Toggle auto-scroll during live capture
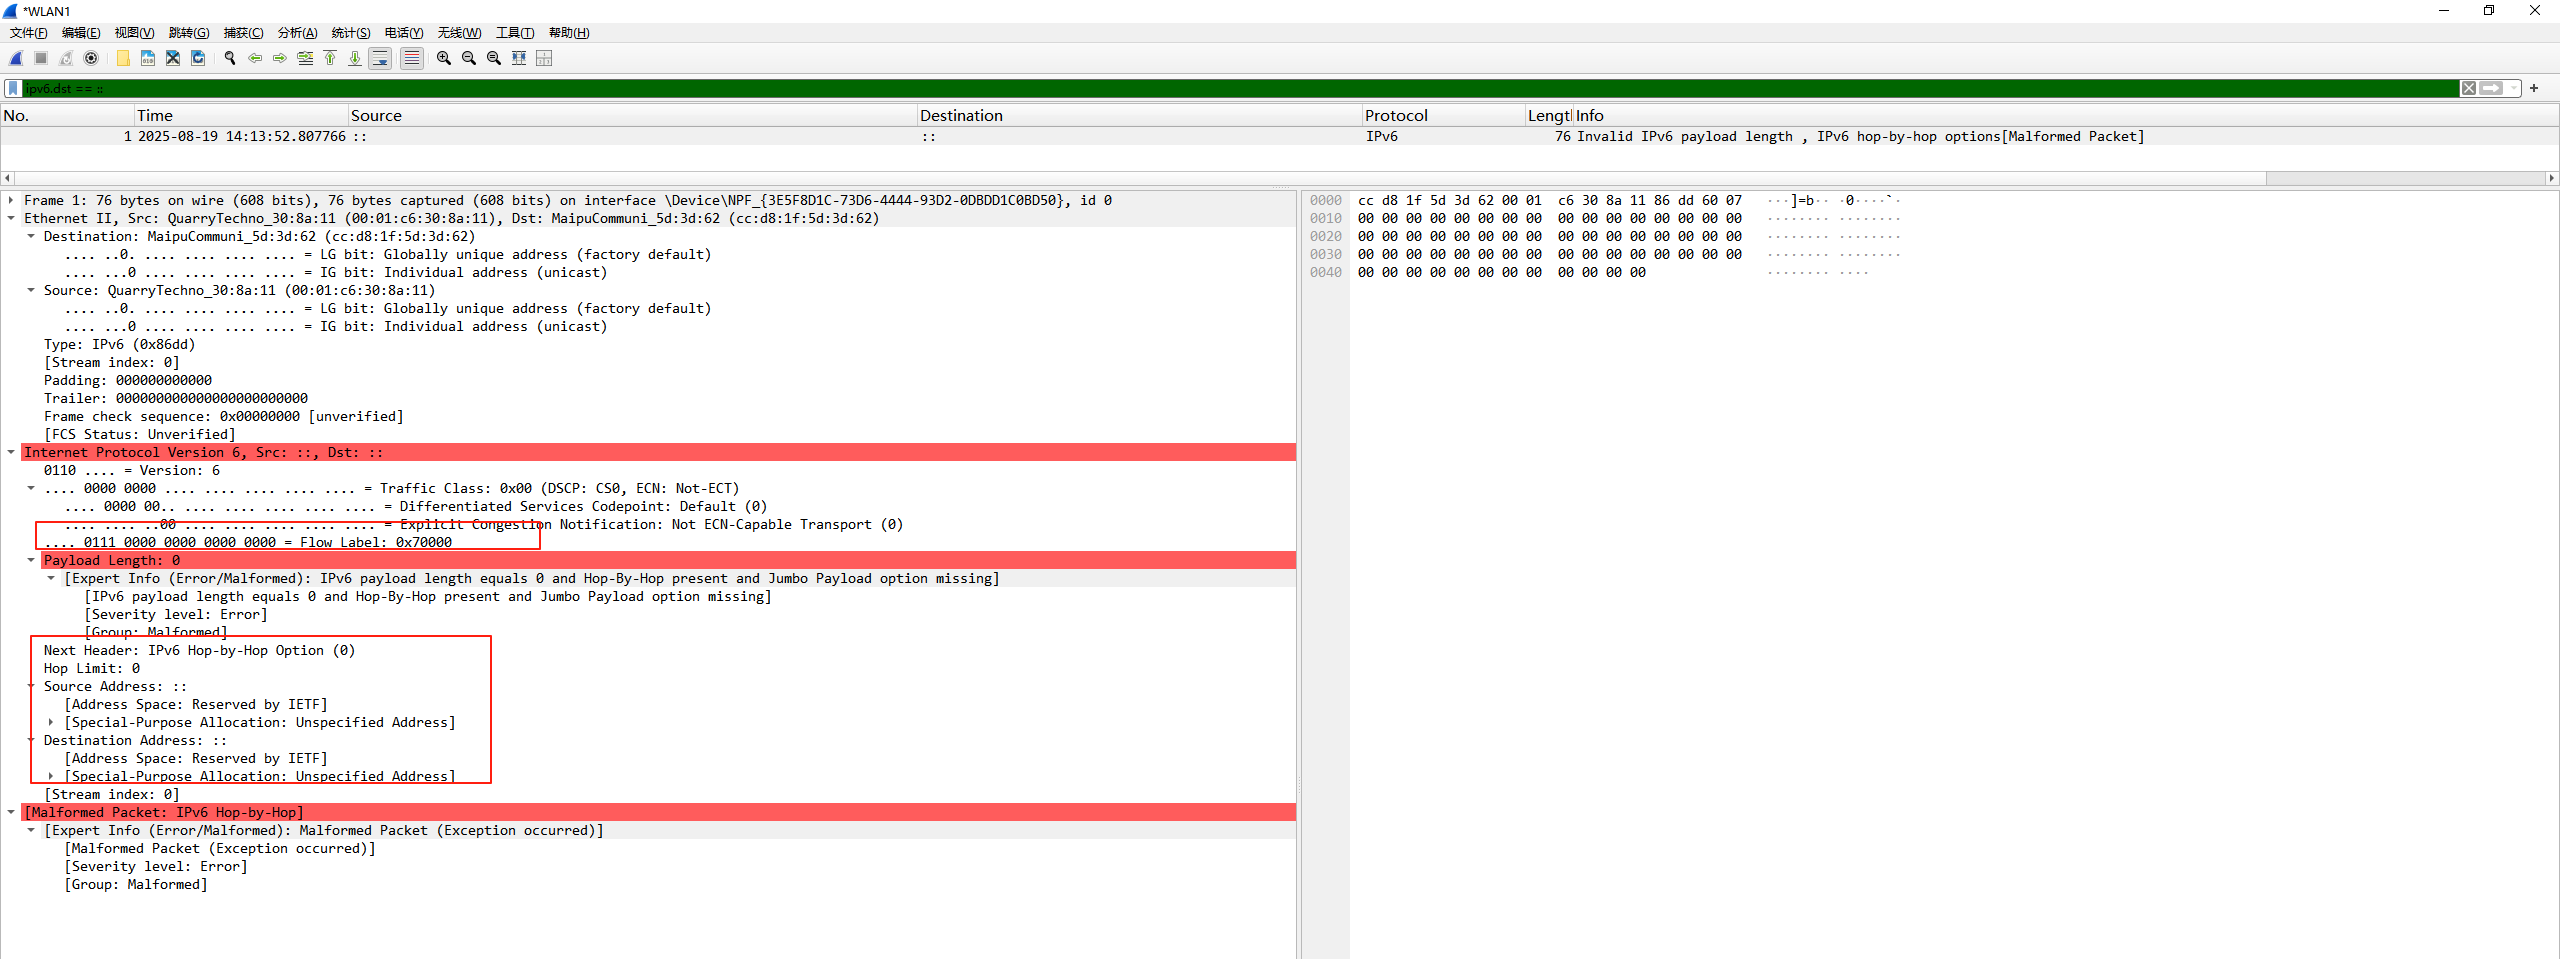 (380, 58)
